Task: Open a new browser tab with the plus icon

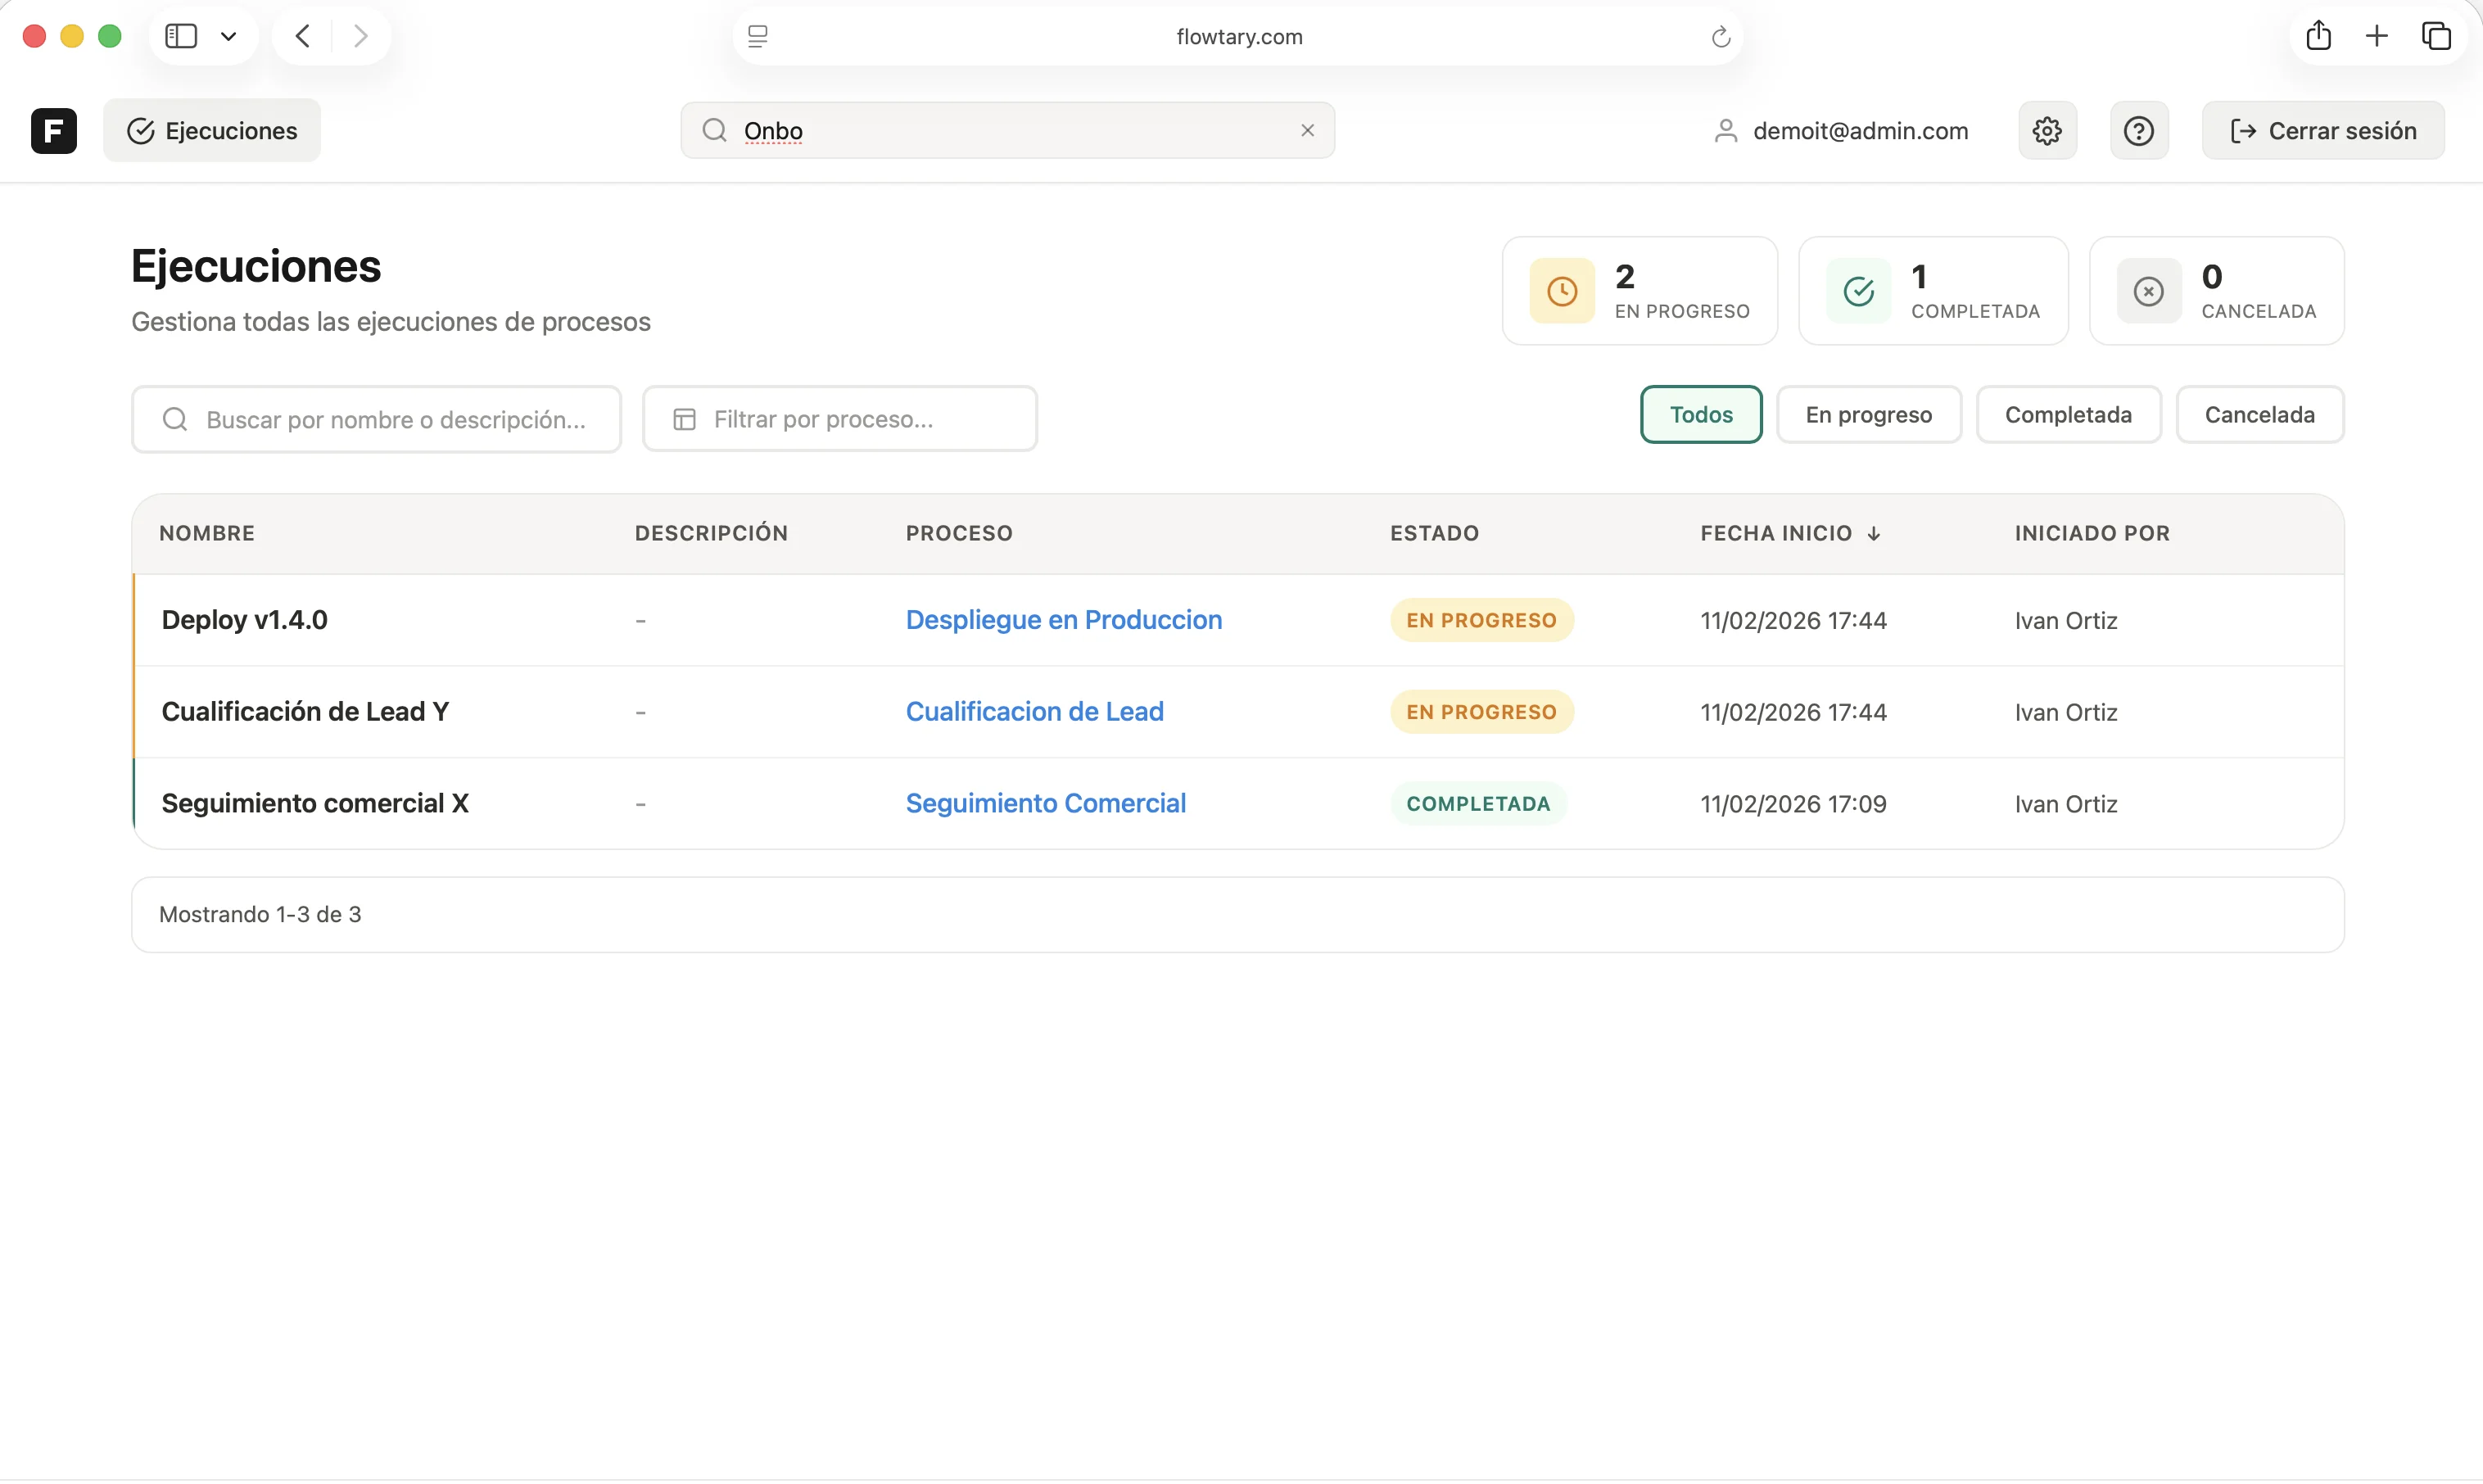Action: [x=2376, y=37]
